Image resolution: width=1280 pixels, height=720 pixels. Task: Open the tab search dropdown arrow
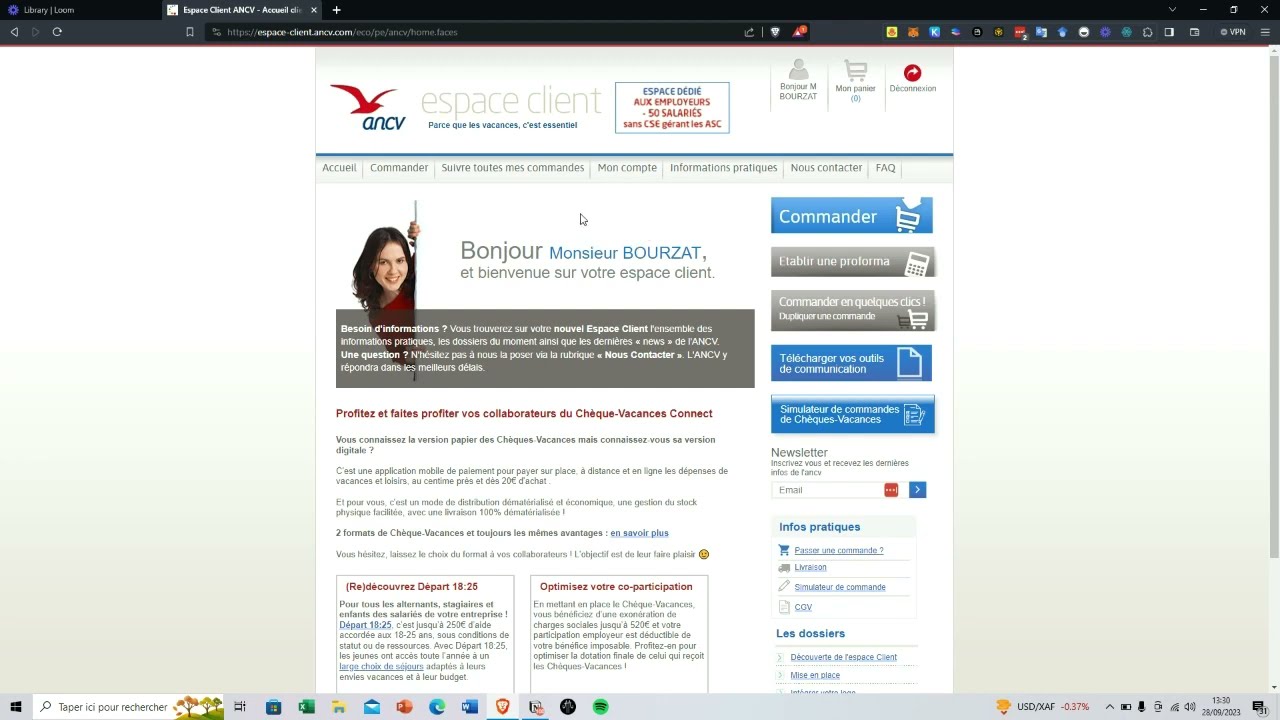pos(1173,10)
